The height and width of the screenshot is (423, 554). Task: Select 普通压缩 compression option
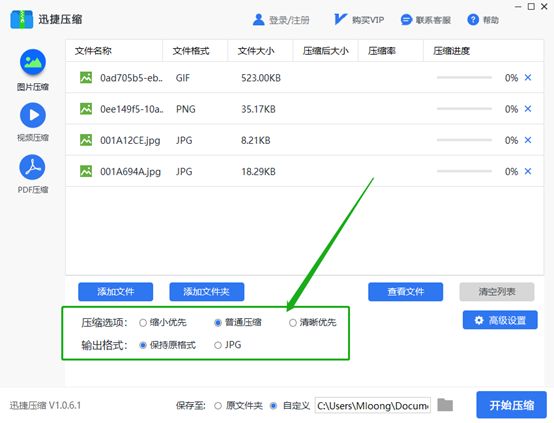coord(218,323)
